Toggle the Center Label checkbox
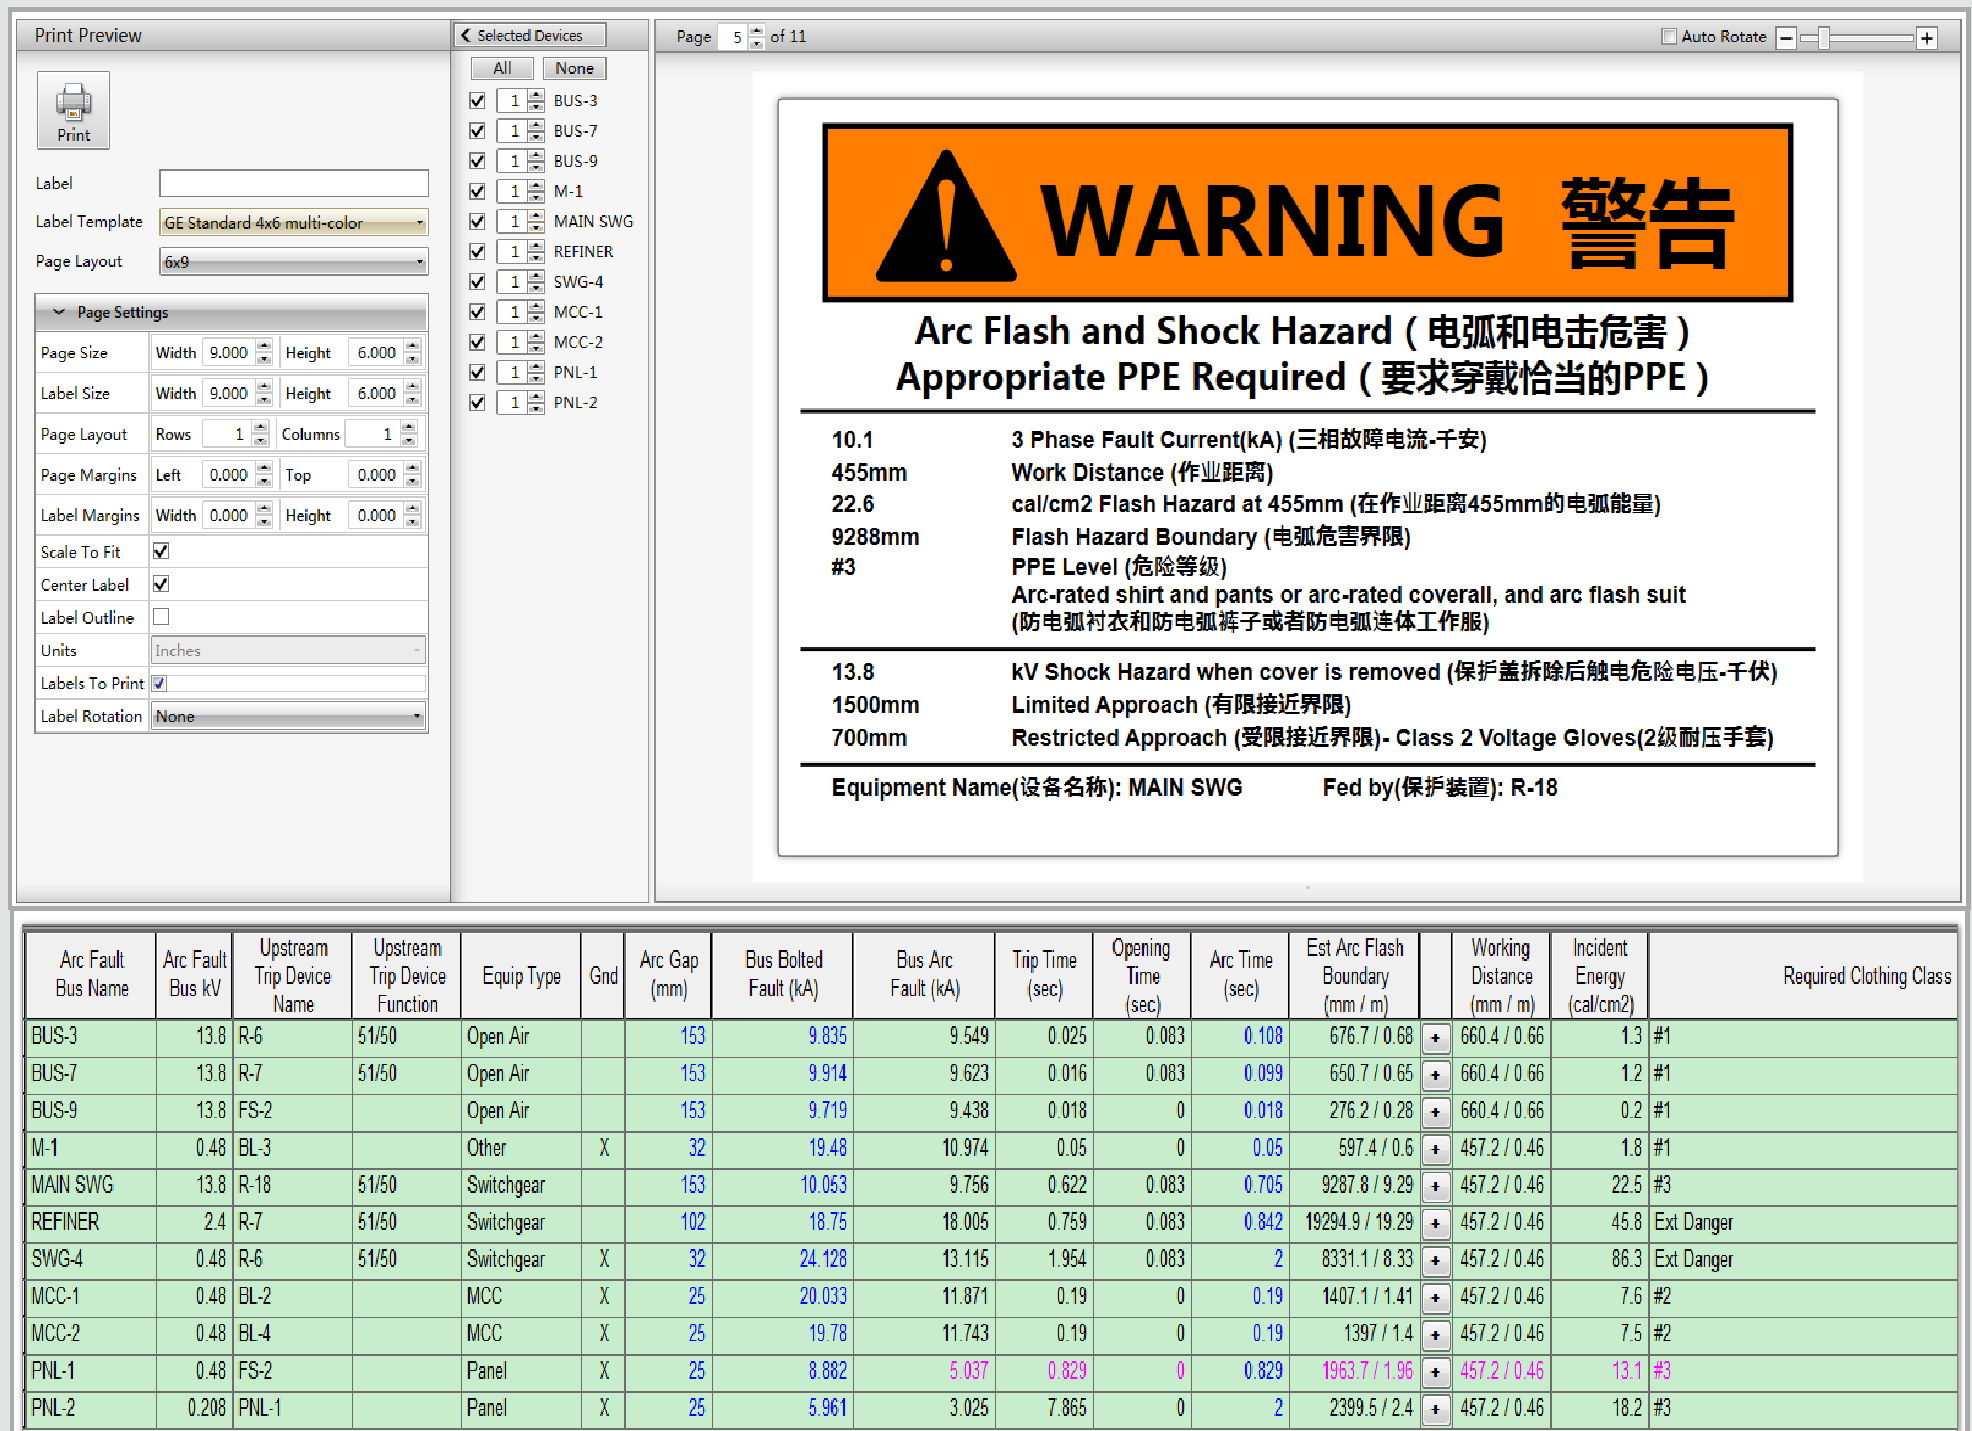Image resolution: width=1972 pixels, height=1431 pixels. [x=161, y=584]
